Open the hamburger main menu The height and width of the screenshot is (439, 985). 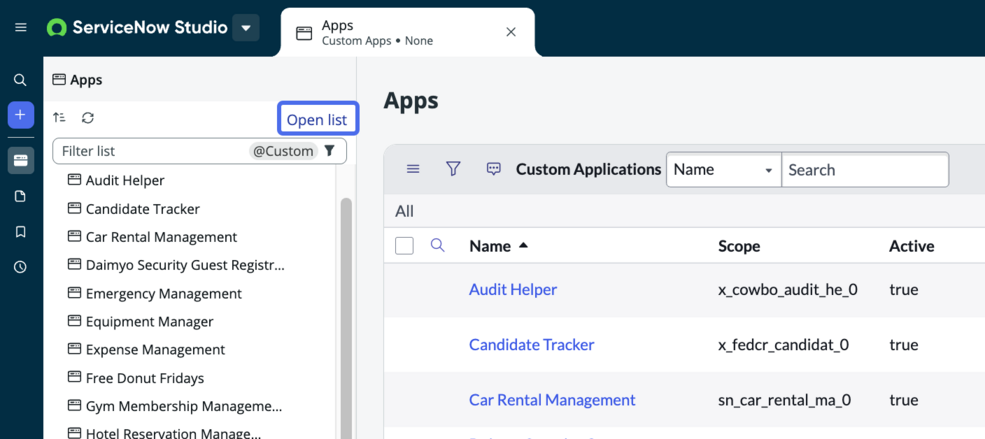pos(21,28)
